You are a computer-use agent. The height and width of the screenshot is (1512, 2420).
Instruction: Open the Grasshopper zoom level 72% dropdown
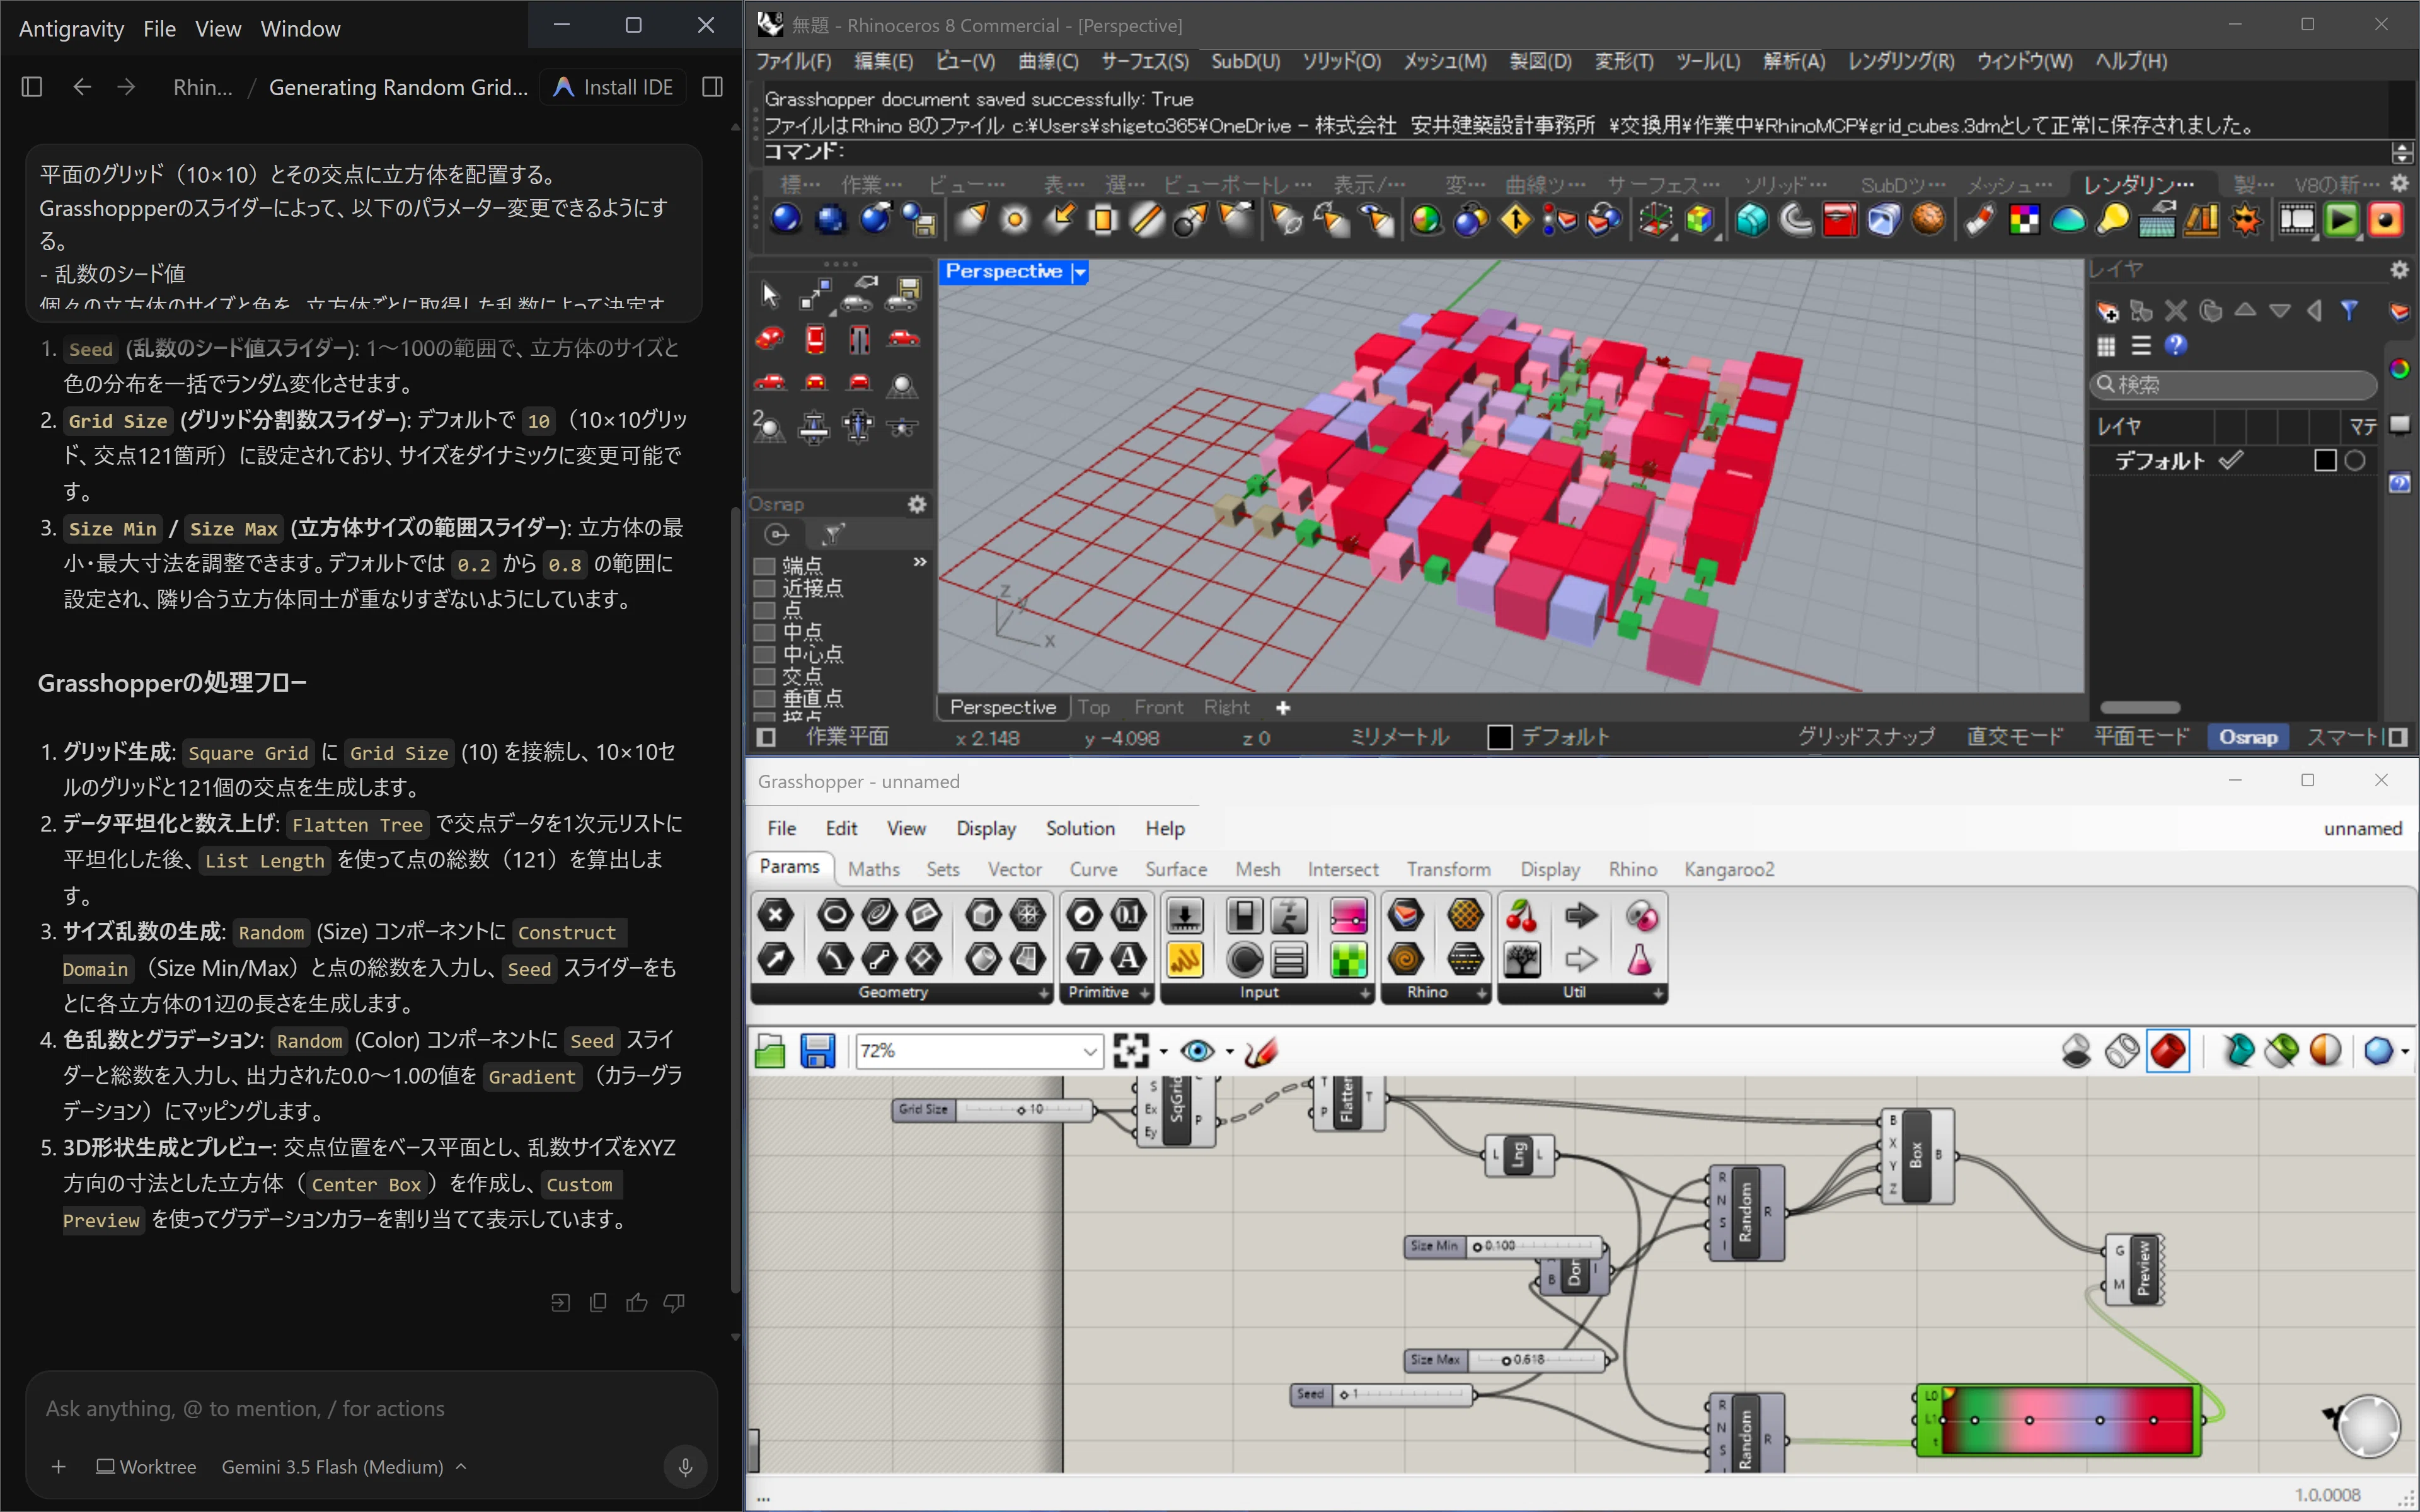coord(1090,1051)
